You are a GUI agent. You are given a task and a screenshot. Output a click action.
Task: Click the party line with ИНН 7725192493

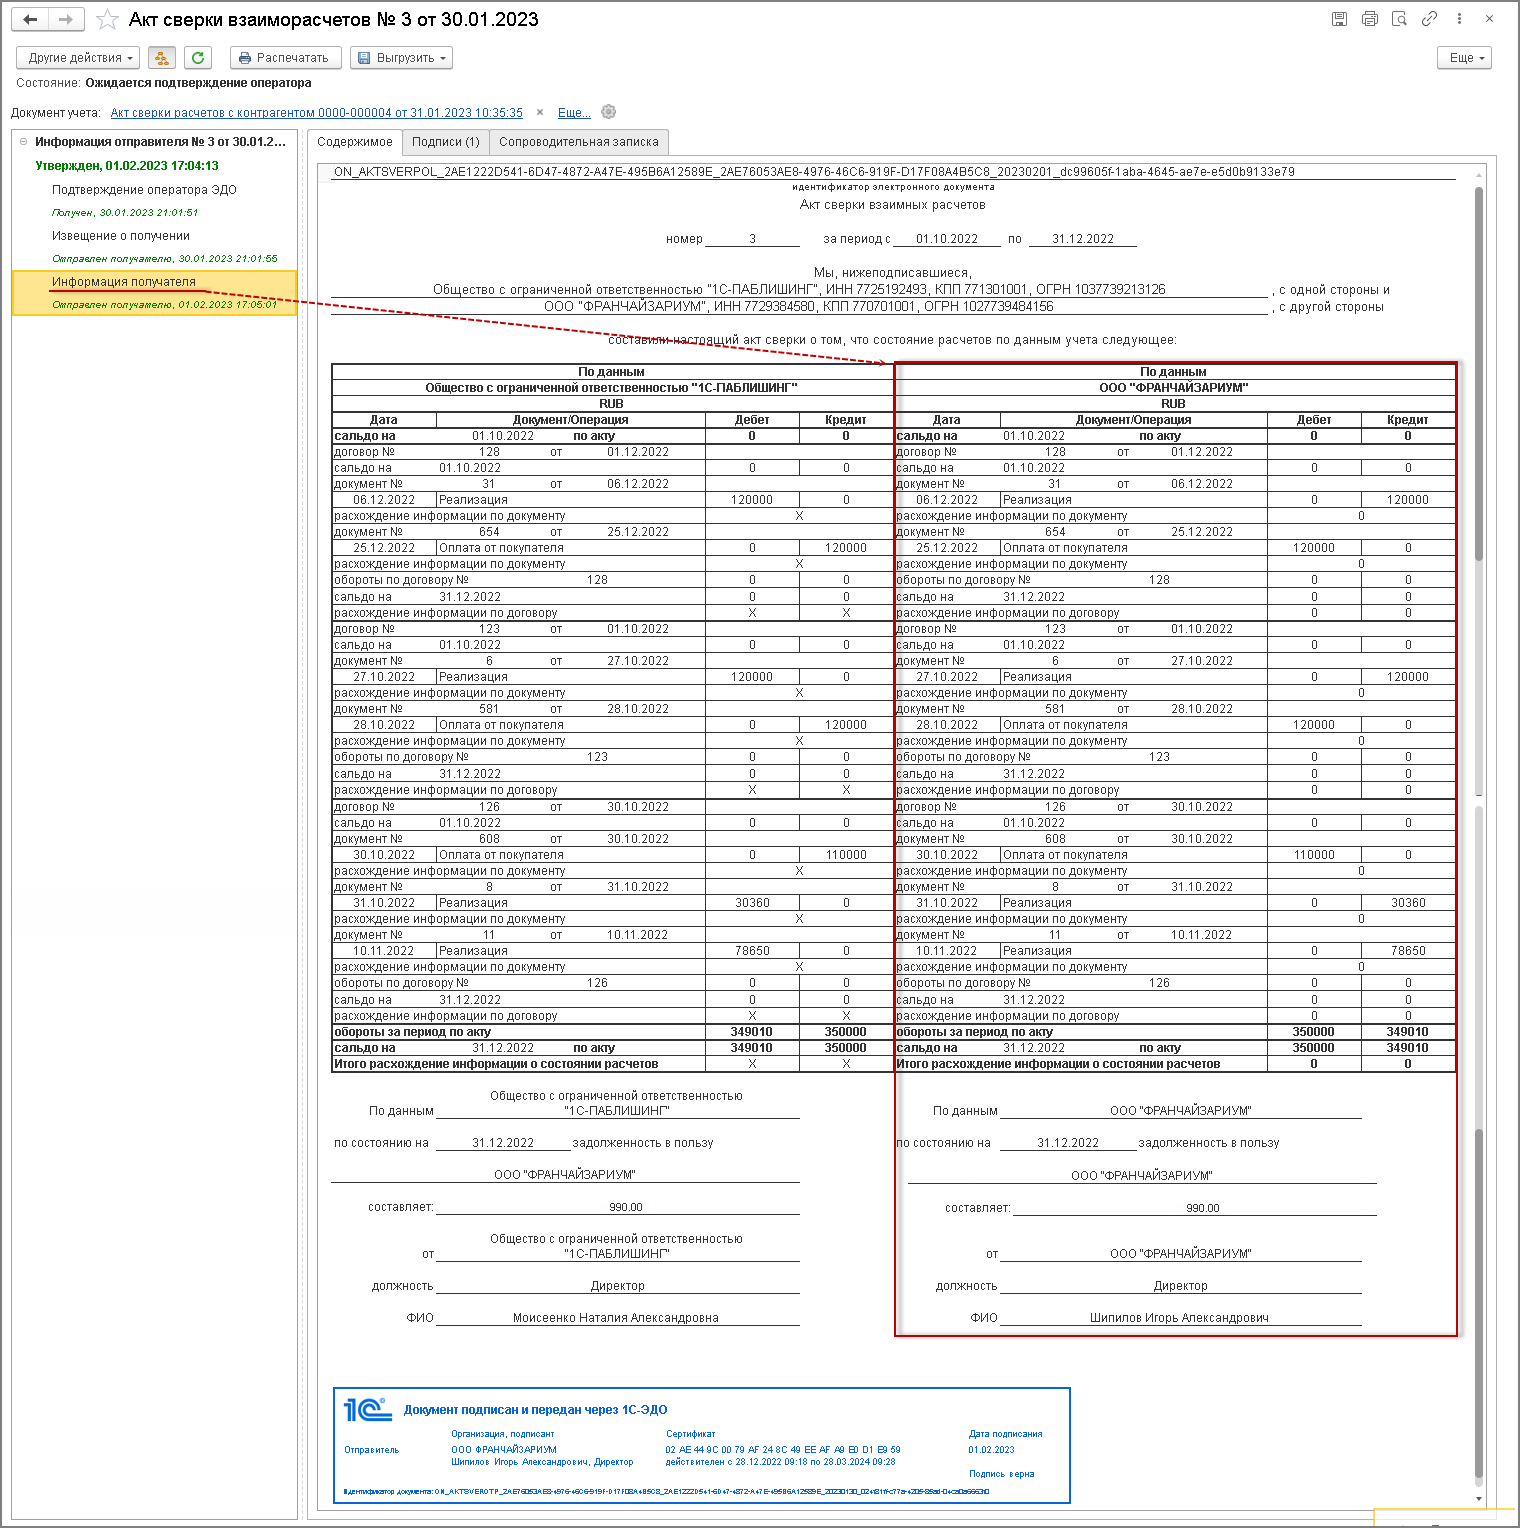pos(799,290)
